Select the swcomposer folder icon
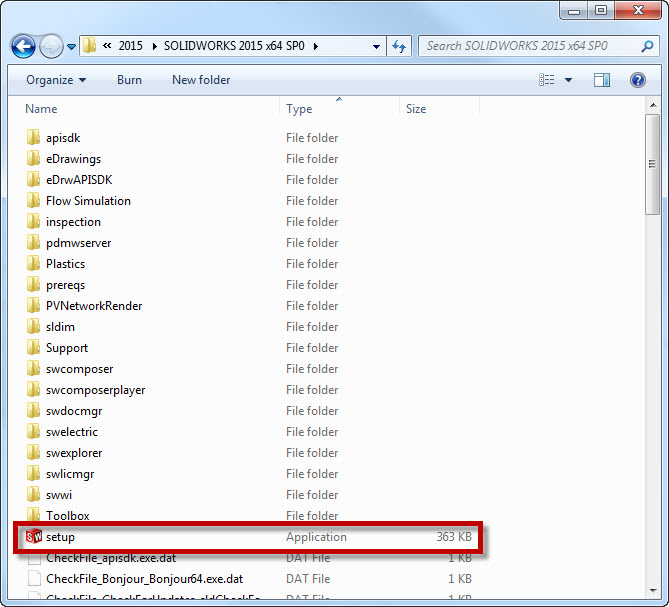Viewport: 669px width, 607px height. pyautogui.click(x=33, y=368)
